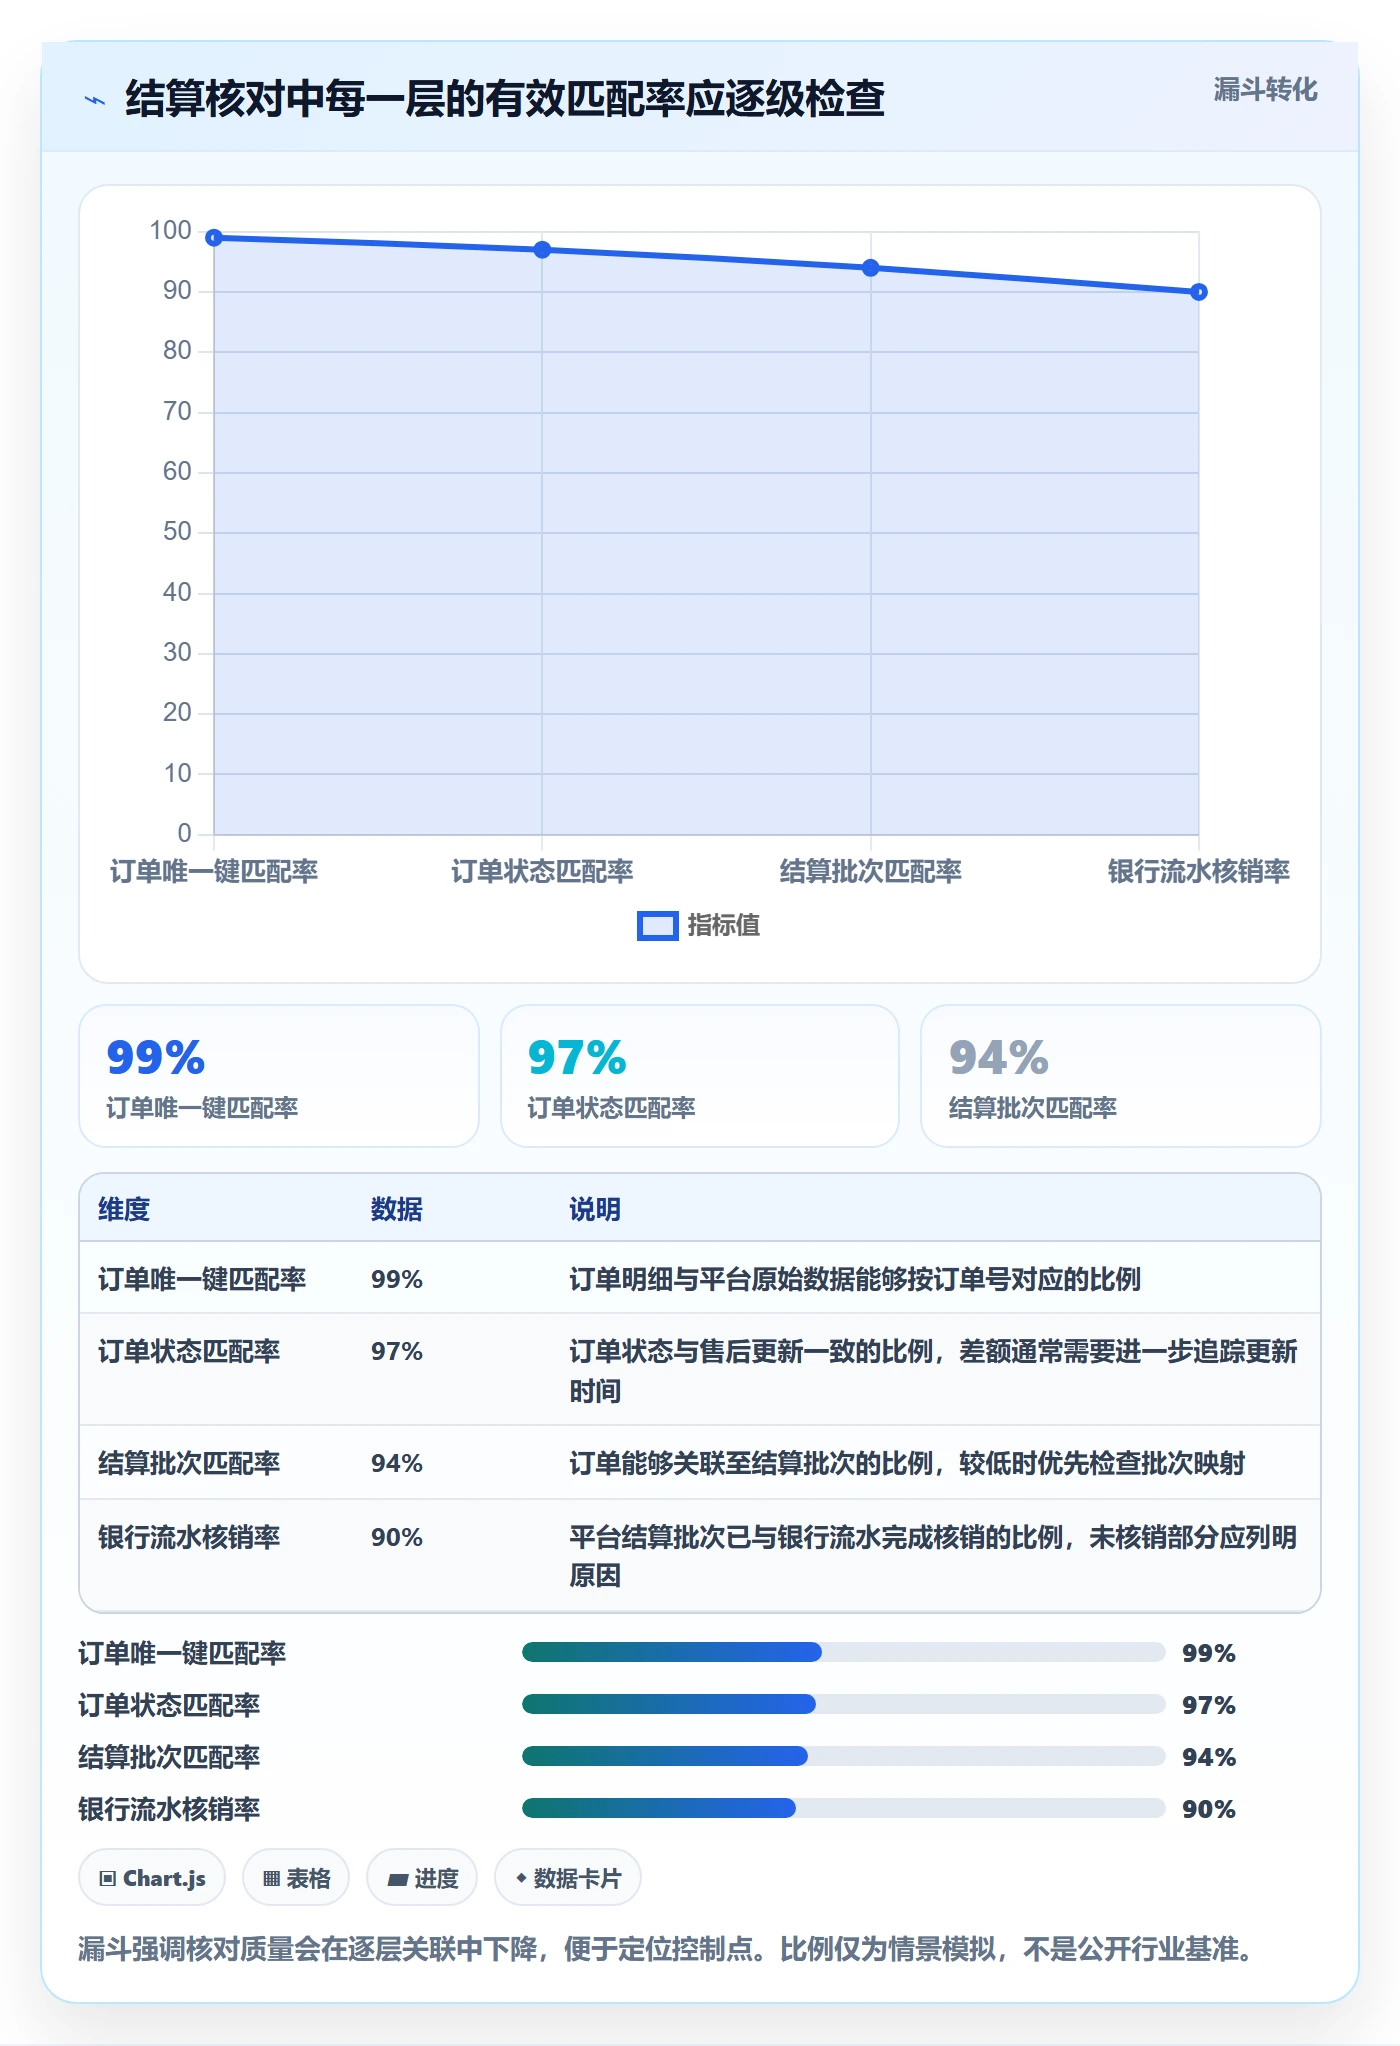
Task: Click the 说明 column header
Action: tap(595, 1210)
